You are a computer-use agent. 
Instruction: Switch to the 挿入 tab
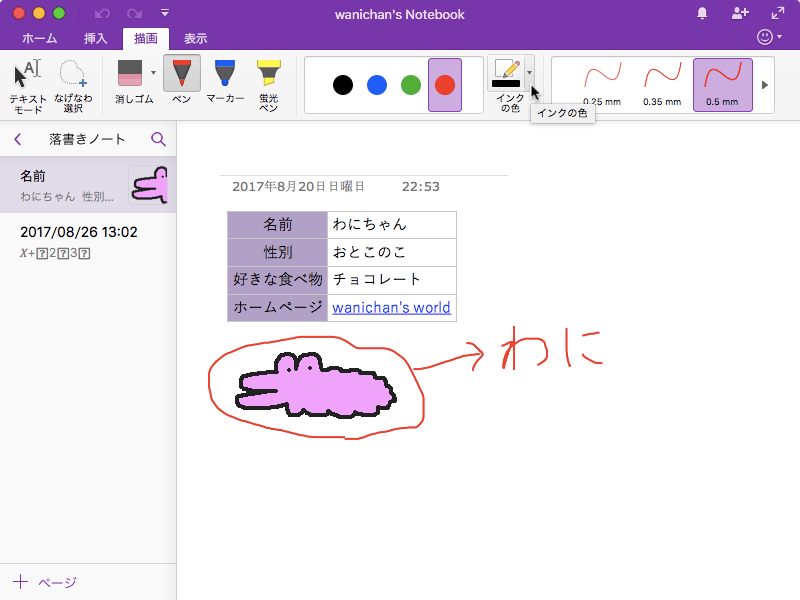tap(95, 38)
